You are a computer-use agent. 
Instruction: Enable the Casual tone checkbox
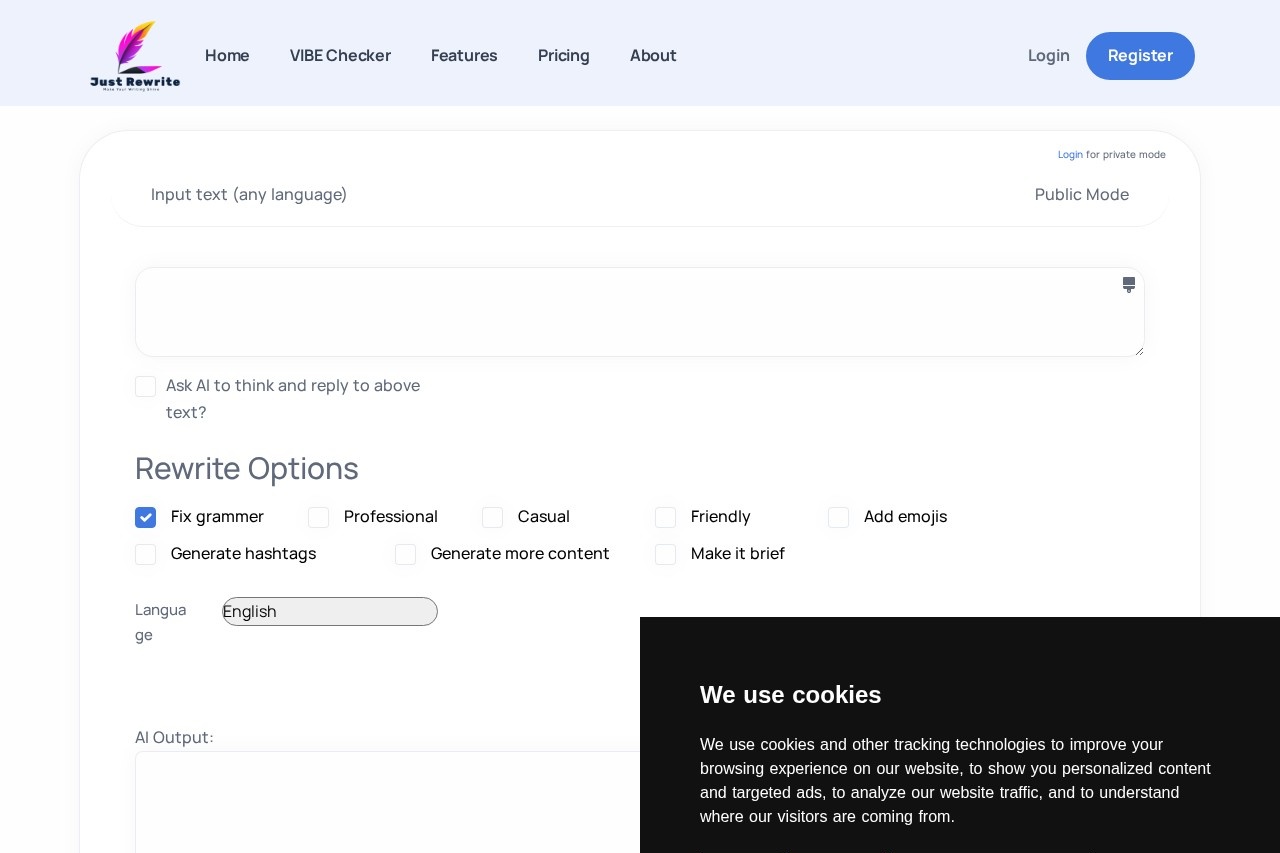point(493,518)
